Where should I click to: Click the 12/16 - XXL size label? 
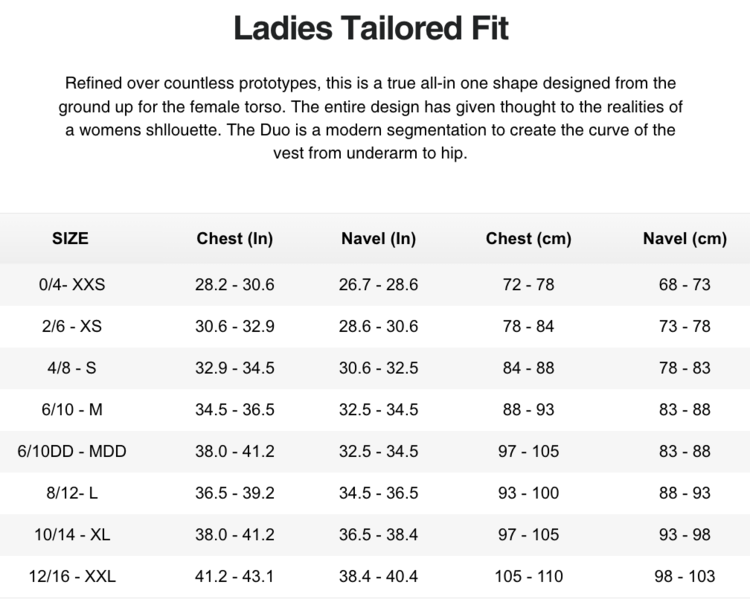[72, 577]
